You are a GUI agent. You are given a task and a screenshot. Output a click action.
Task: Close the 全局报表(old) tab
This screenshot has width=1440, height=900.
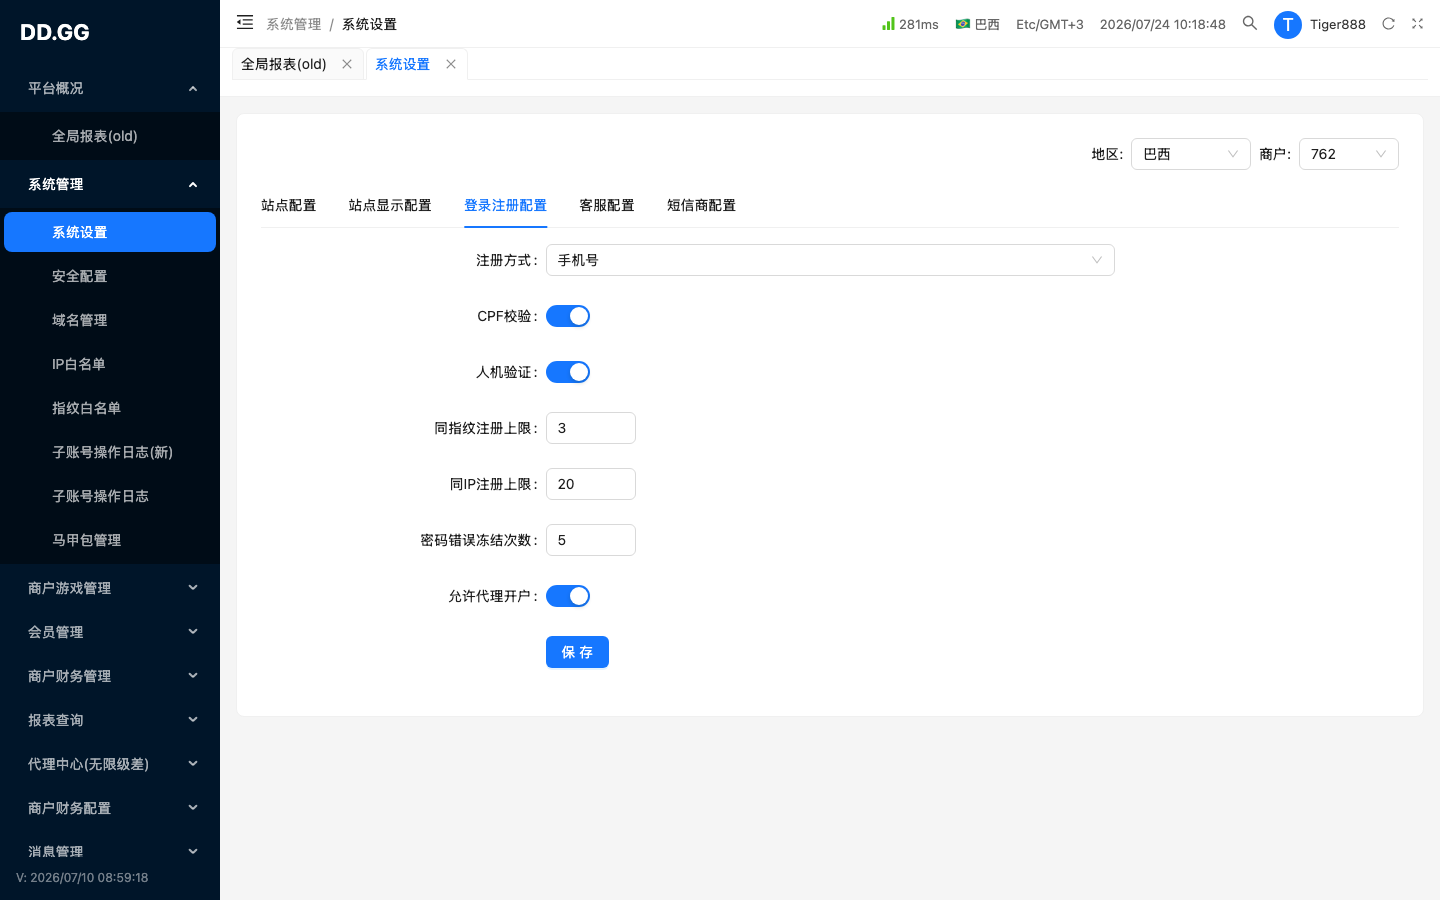(347, 64)
